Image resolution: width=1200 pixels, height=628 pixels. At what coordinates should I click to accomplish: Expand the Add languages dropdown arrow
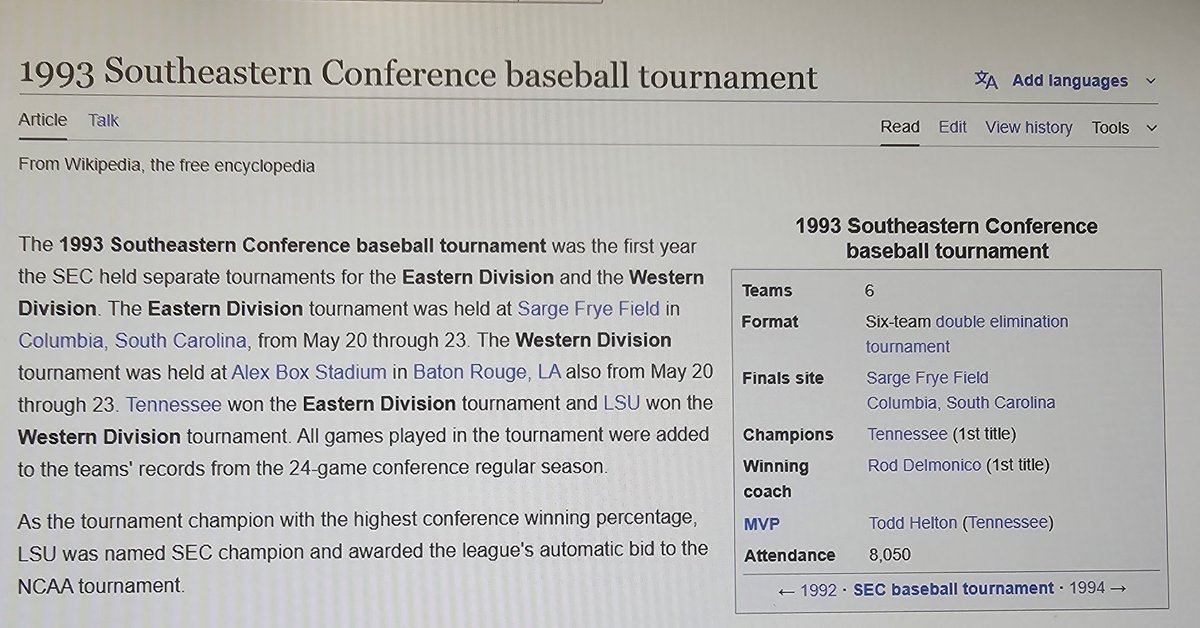pyautogui.click(x=1151, y=82)
